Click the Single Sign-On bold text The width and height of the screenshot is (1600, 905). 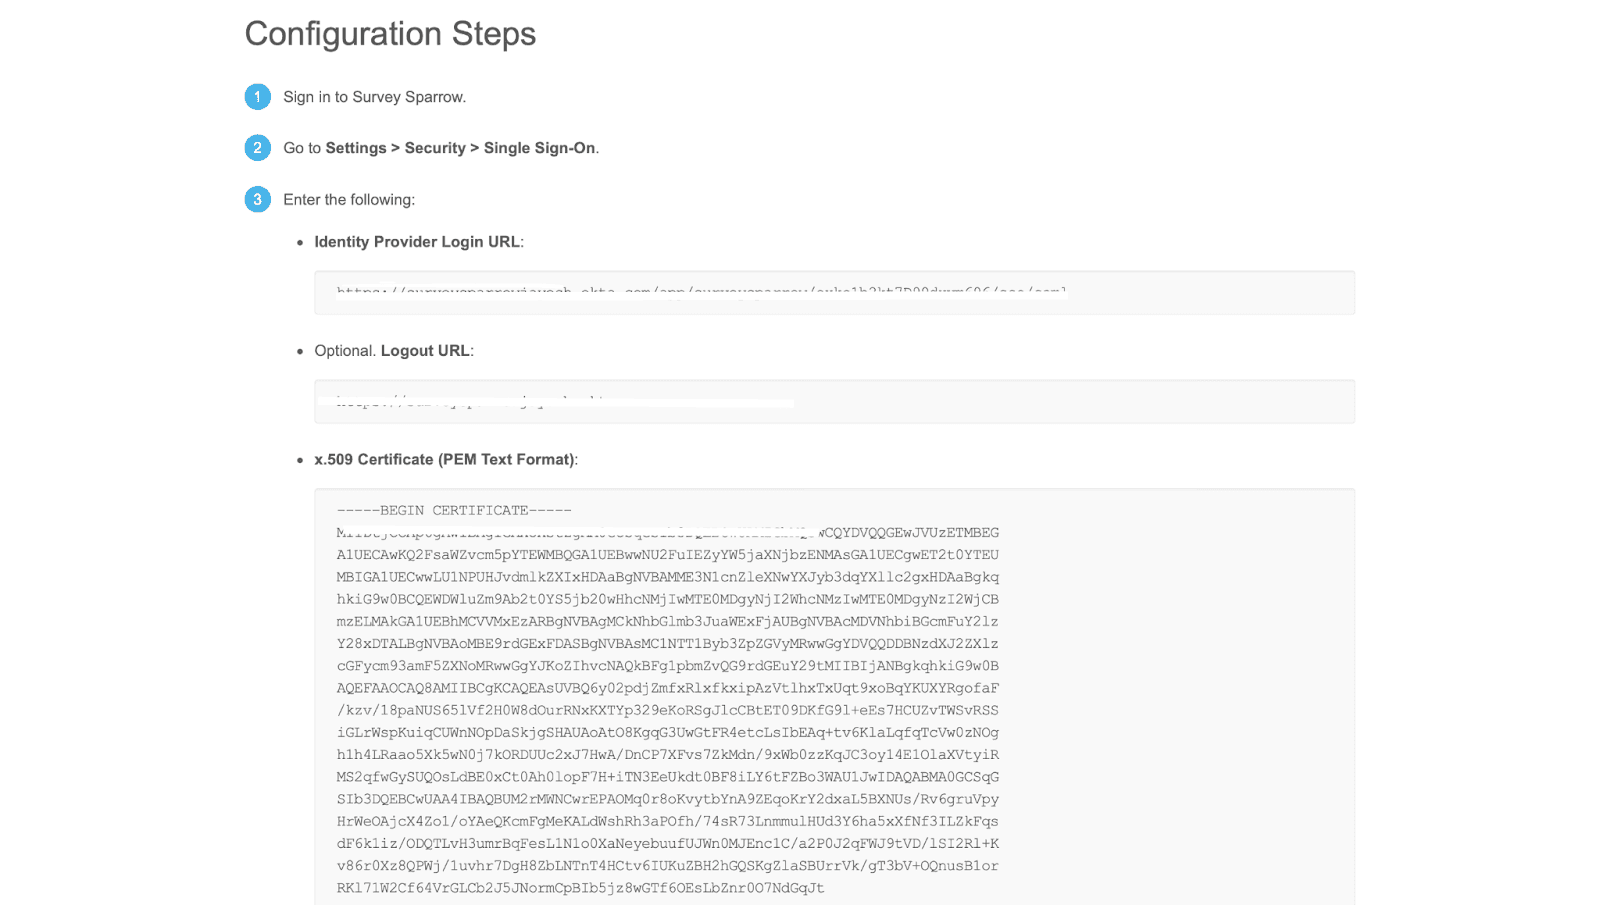click(539, 148)
